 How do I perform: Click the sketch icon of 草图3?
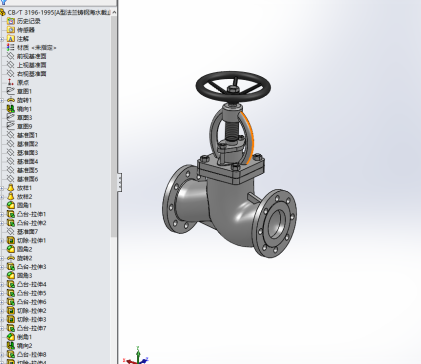coord(11,118)
